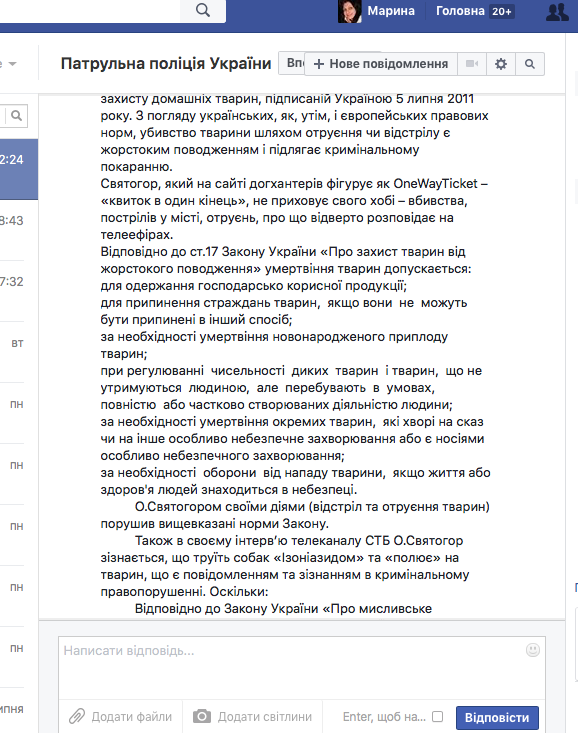Screen dimensions: 578x733
Task: Click Нове повідомлення button
Action: 380,64
